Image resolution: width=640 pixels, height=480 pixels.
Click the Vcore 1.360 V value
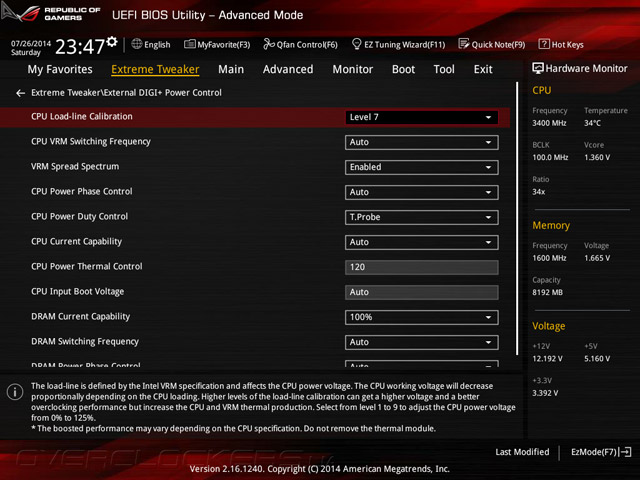point(597,158)
